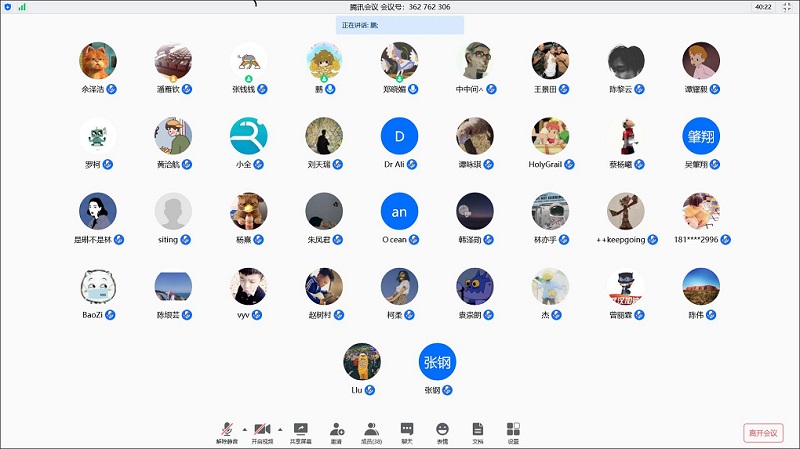Select the Dr Ali participant avatar
The height and width of the screenshot is (449, 800).
399,136
